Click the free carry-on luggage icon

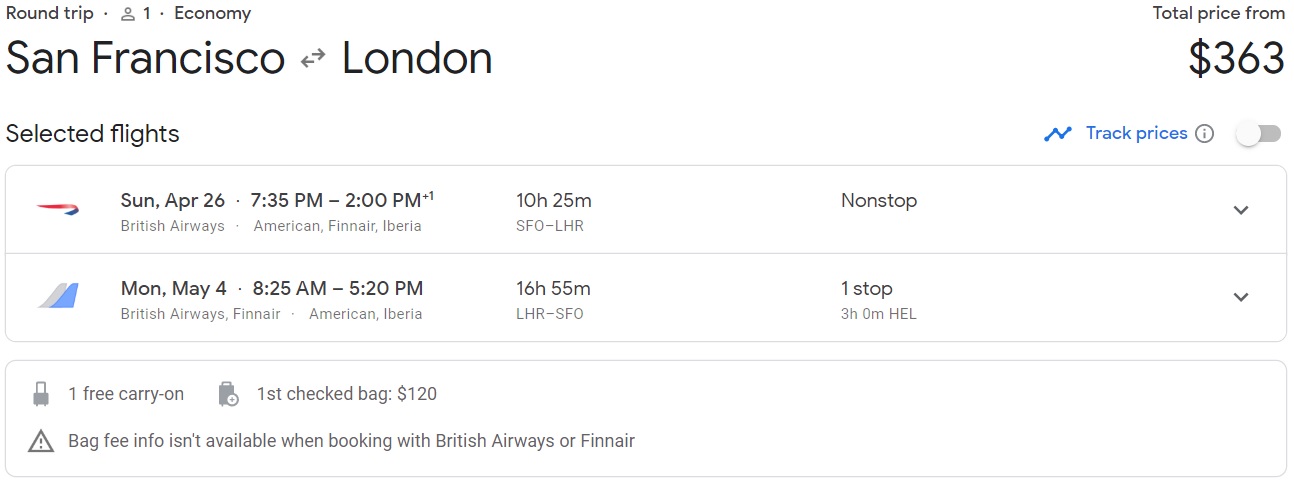point(41,394)
